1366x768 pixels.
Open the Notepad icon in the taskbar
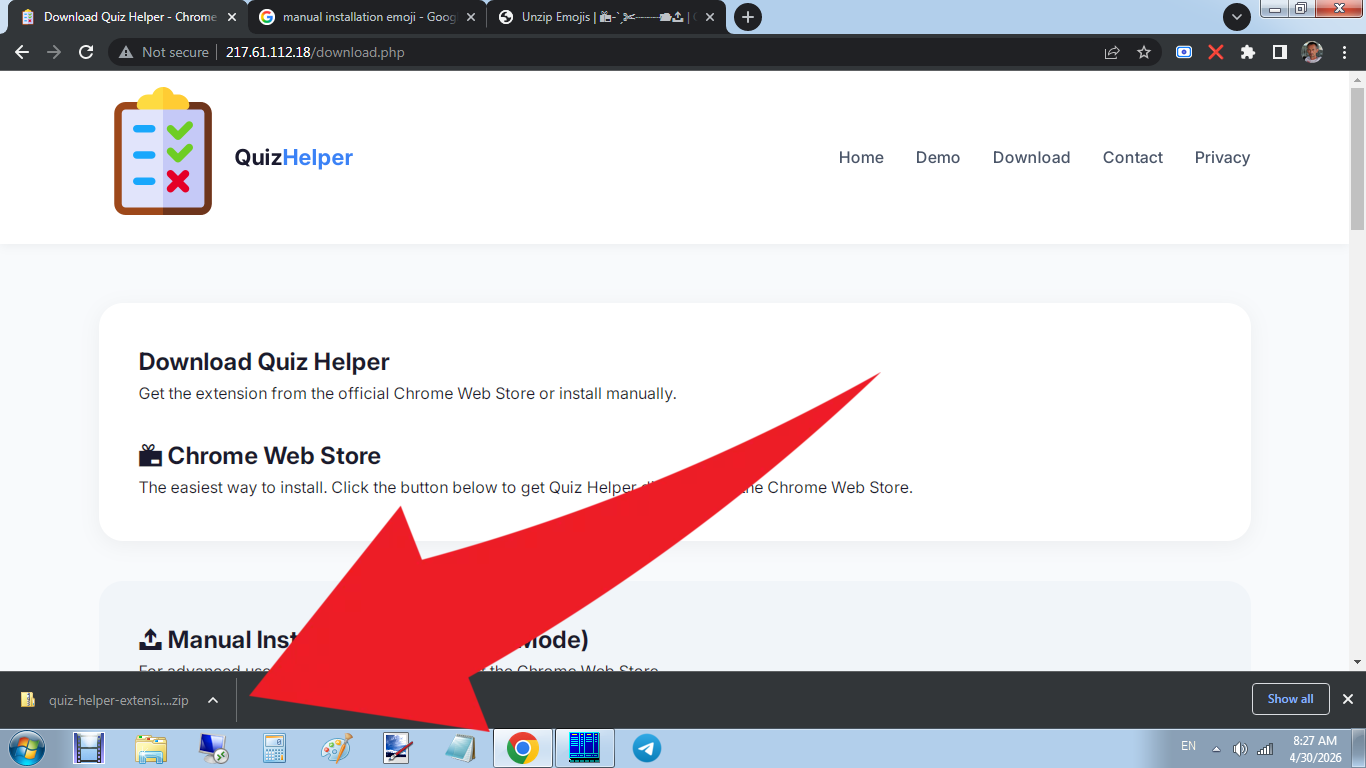[x=460, y=748]
